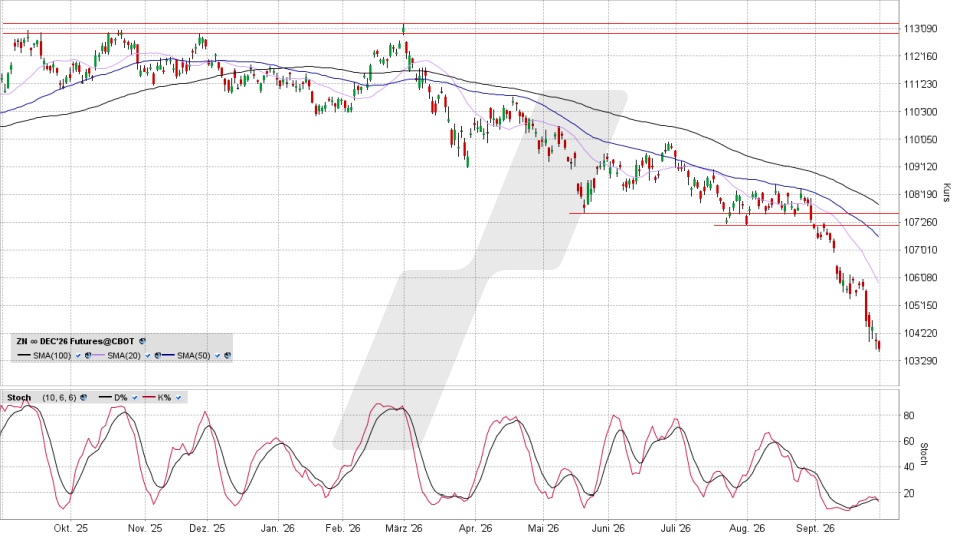Toggle the SMA(100) visibility checkmark

[78, 356]
